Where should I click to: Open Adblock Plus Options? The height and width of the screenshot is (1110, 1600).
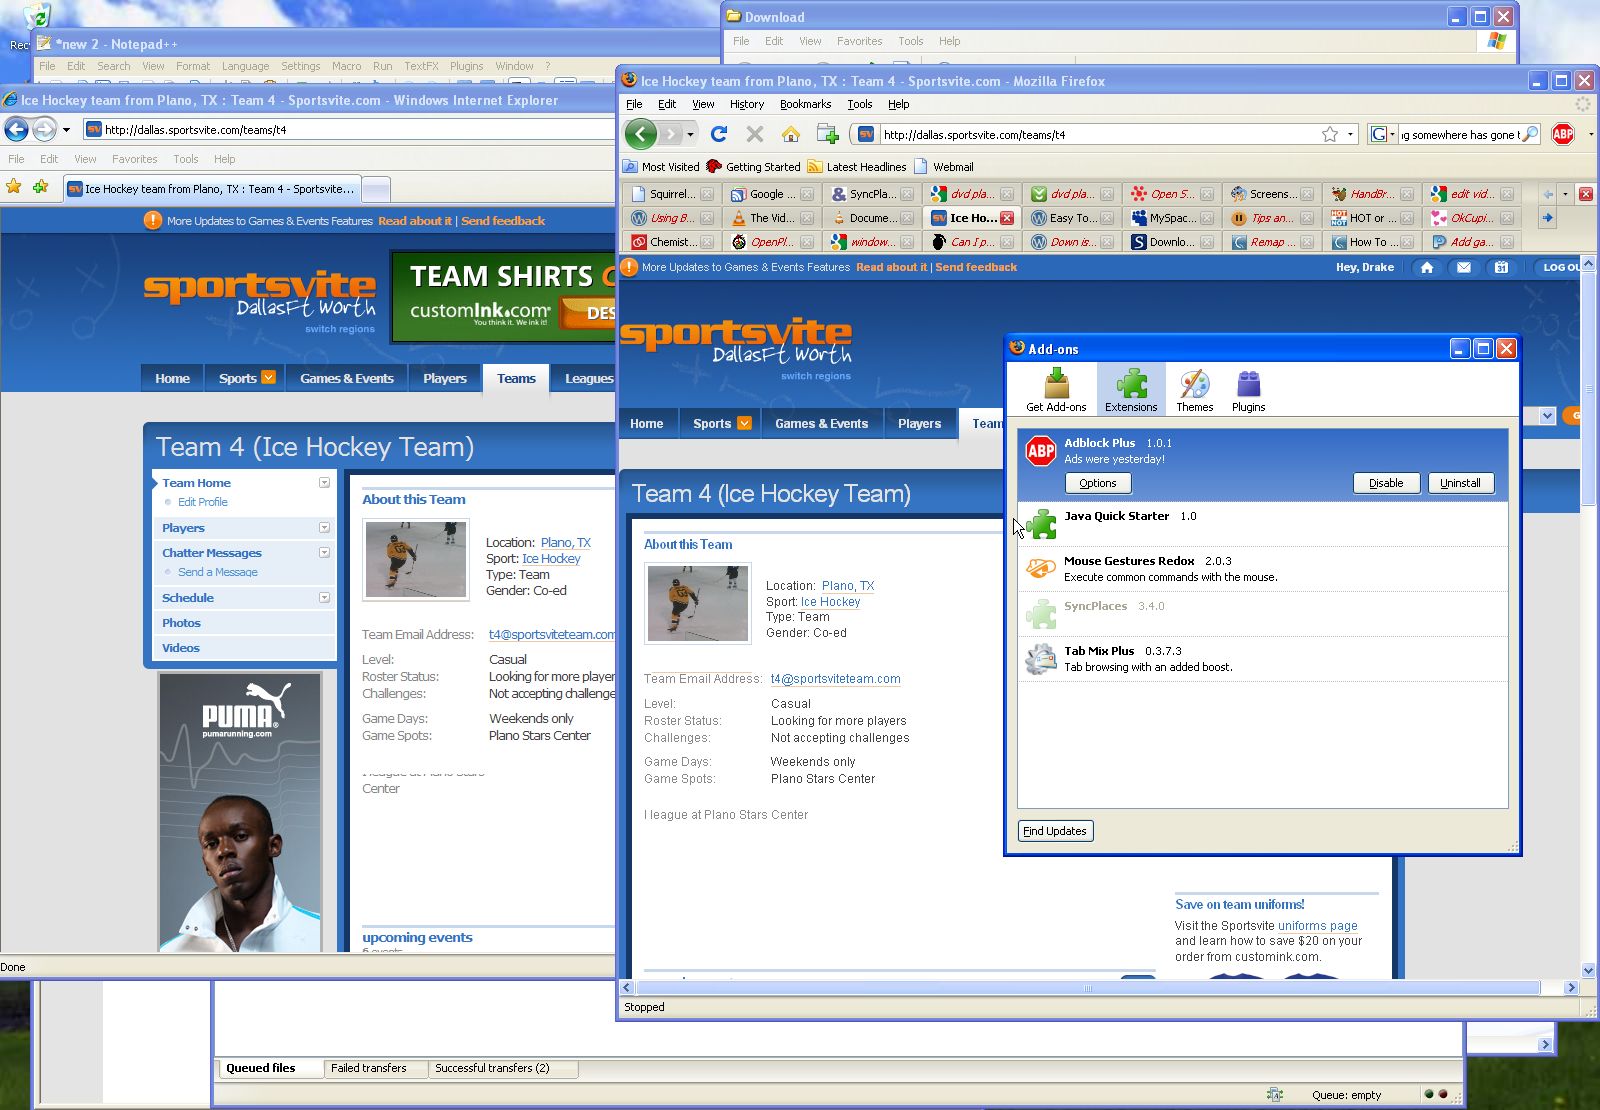click(1097, 483)
